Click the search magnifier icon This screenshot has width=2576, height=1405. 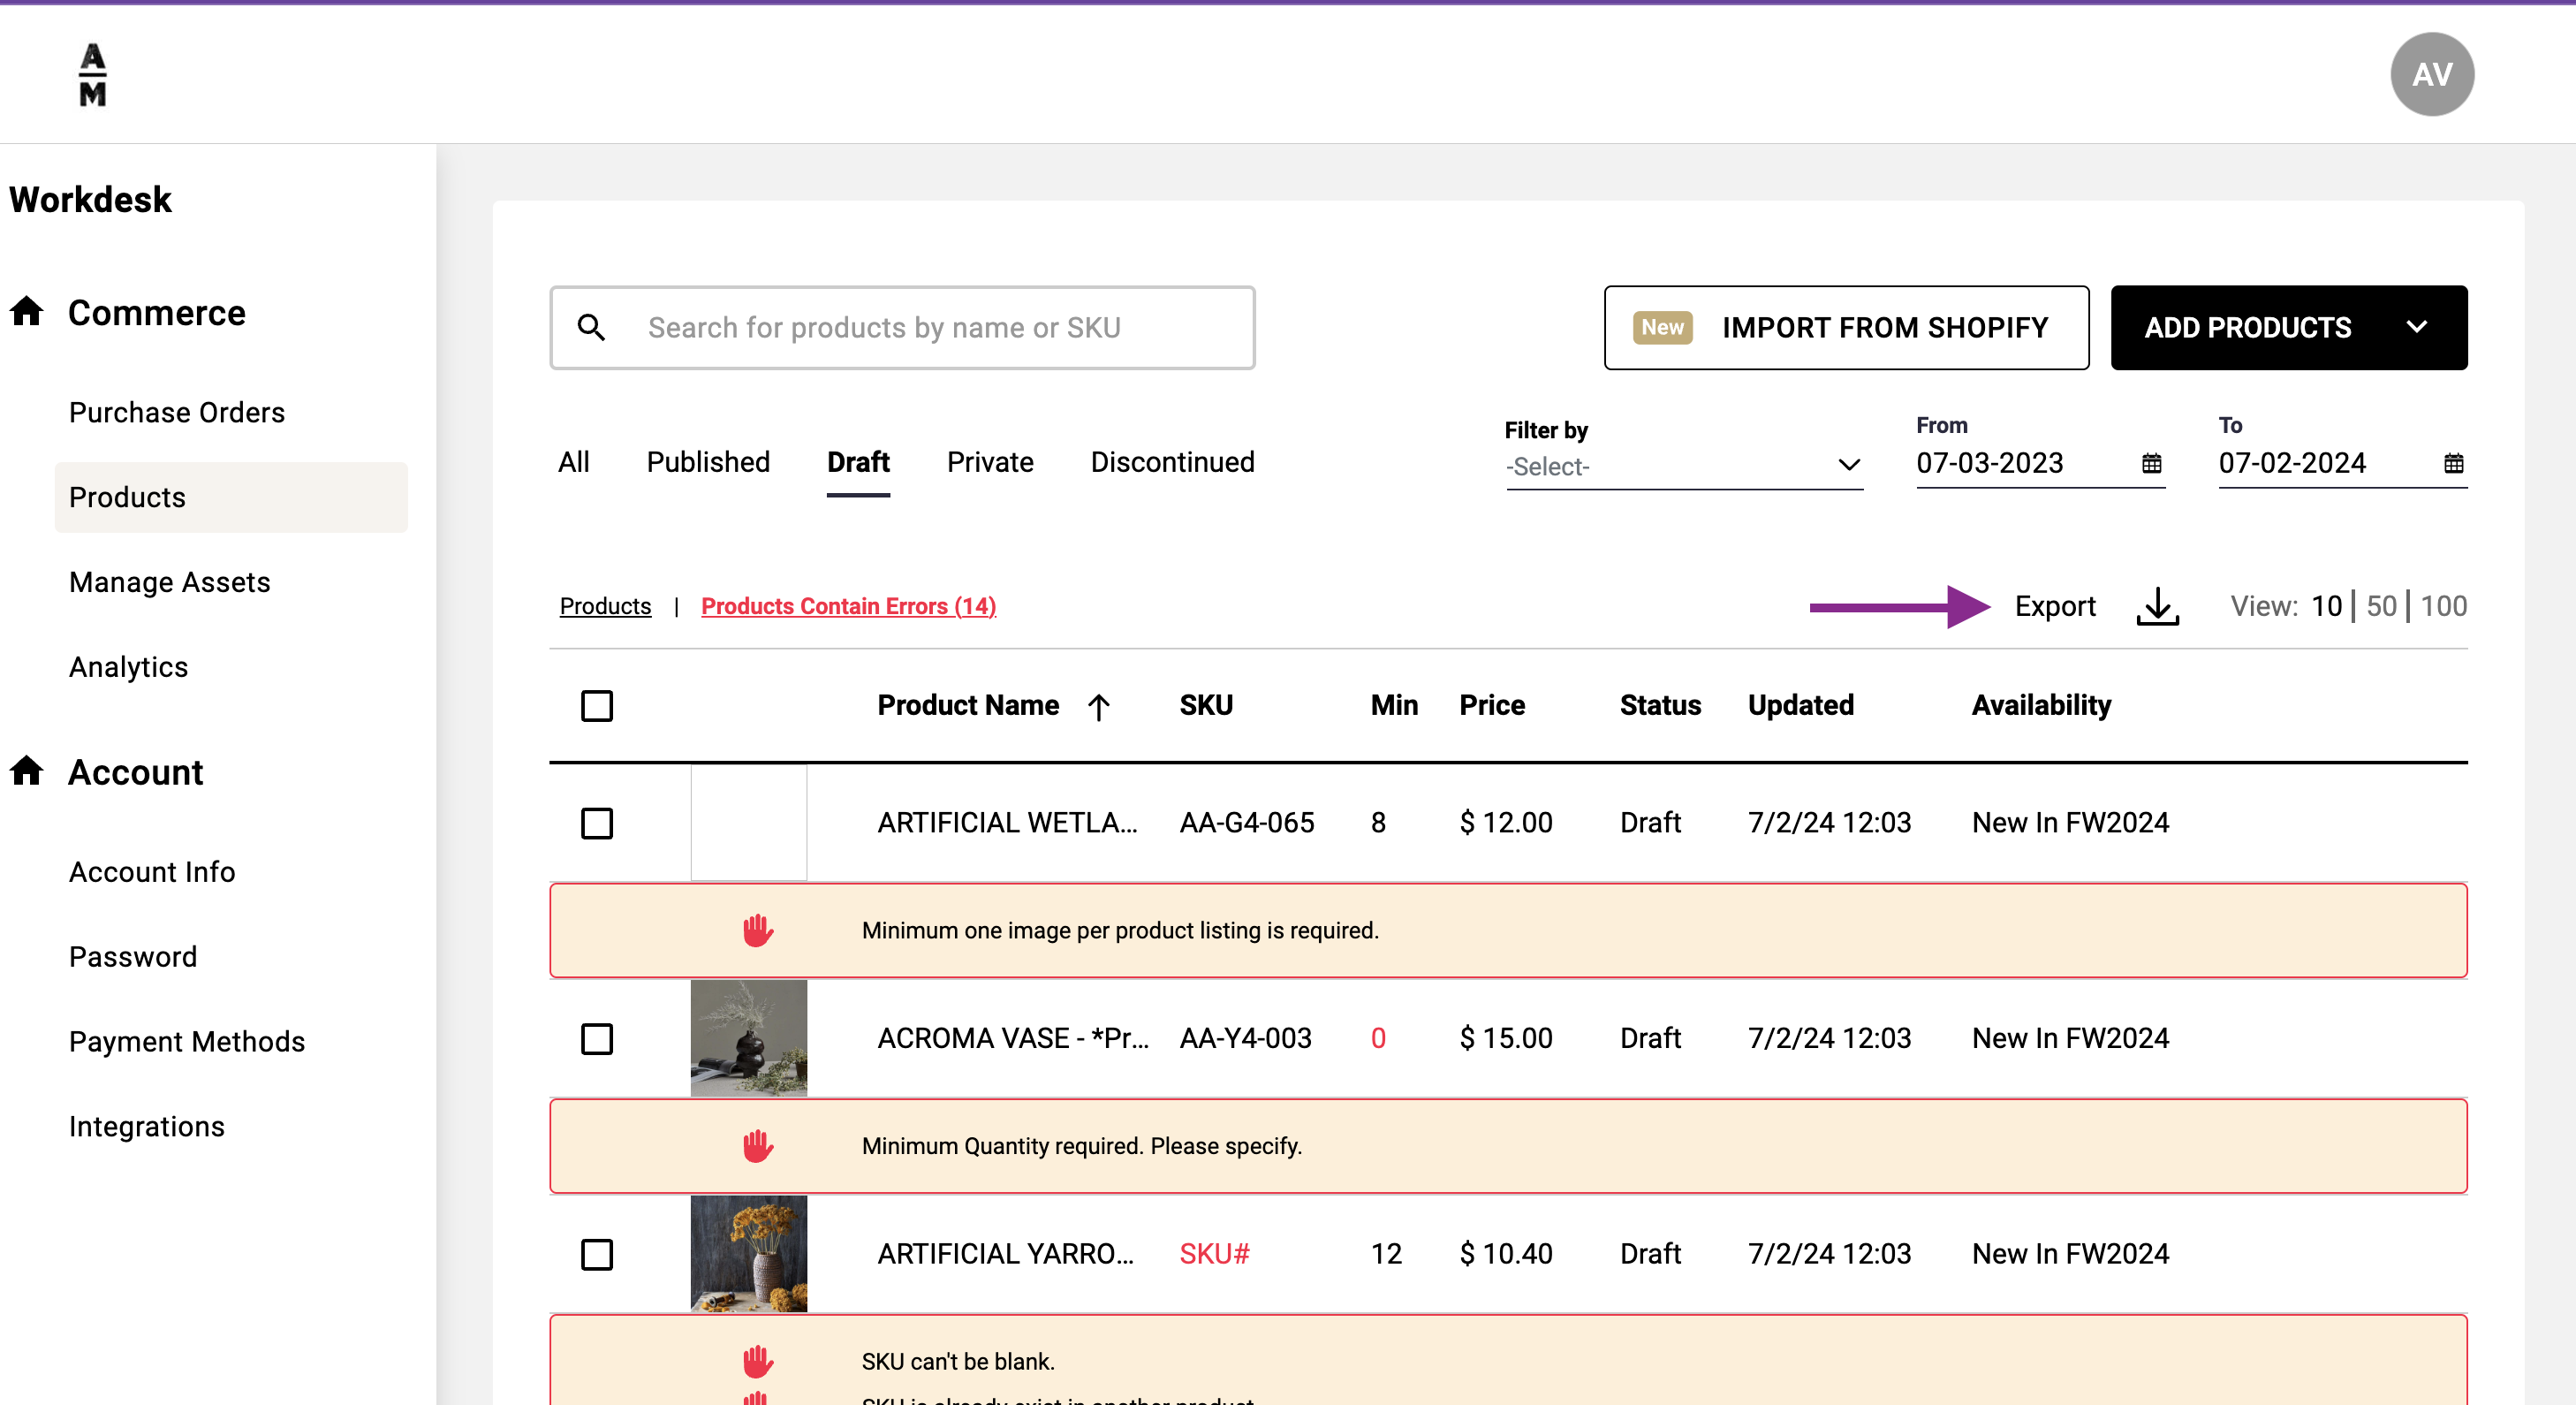pos(591,328)
